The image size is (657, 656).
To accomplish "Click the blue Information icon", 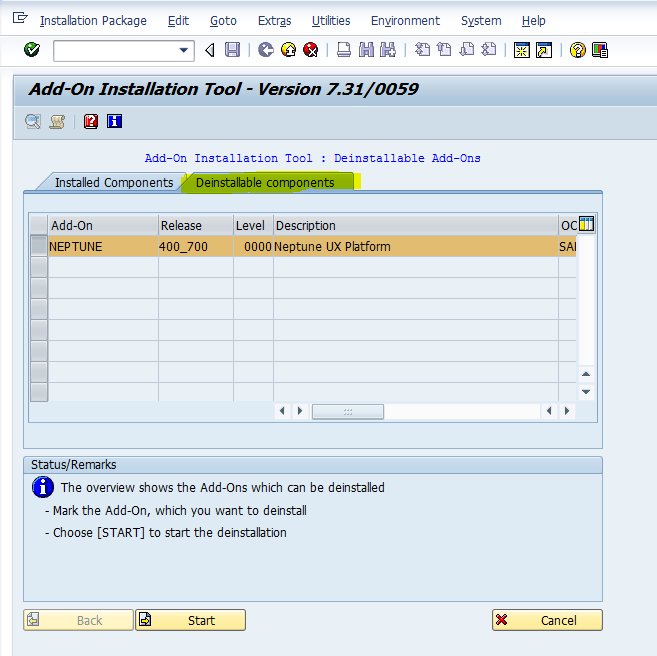I will tap(114, 121).
